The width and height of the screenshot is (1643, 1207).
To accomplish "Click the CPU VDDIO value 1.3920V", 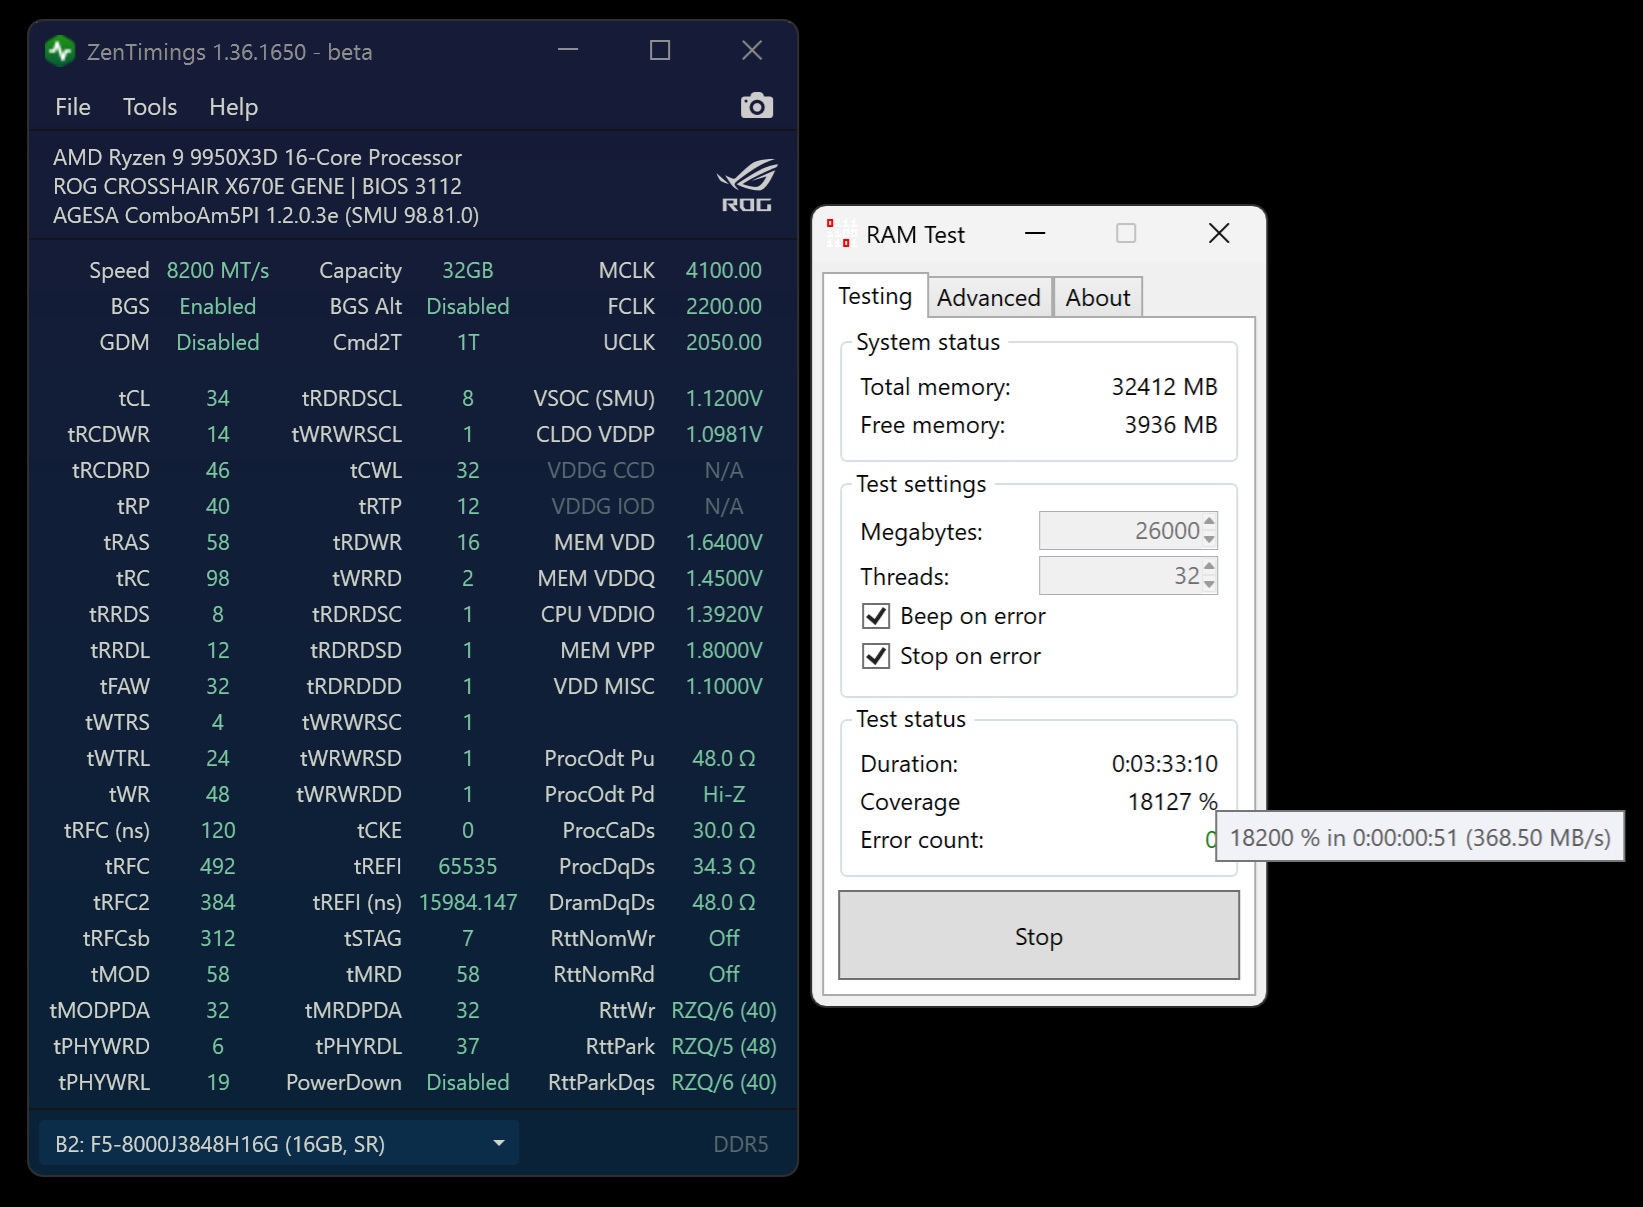I will 724,615.
